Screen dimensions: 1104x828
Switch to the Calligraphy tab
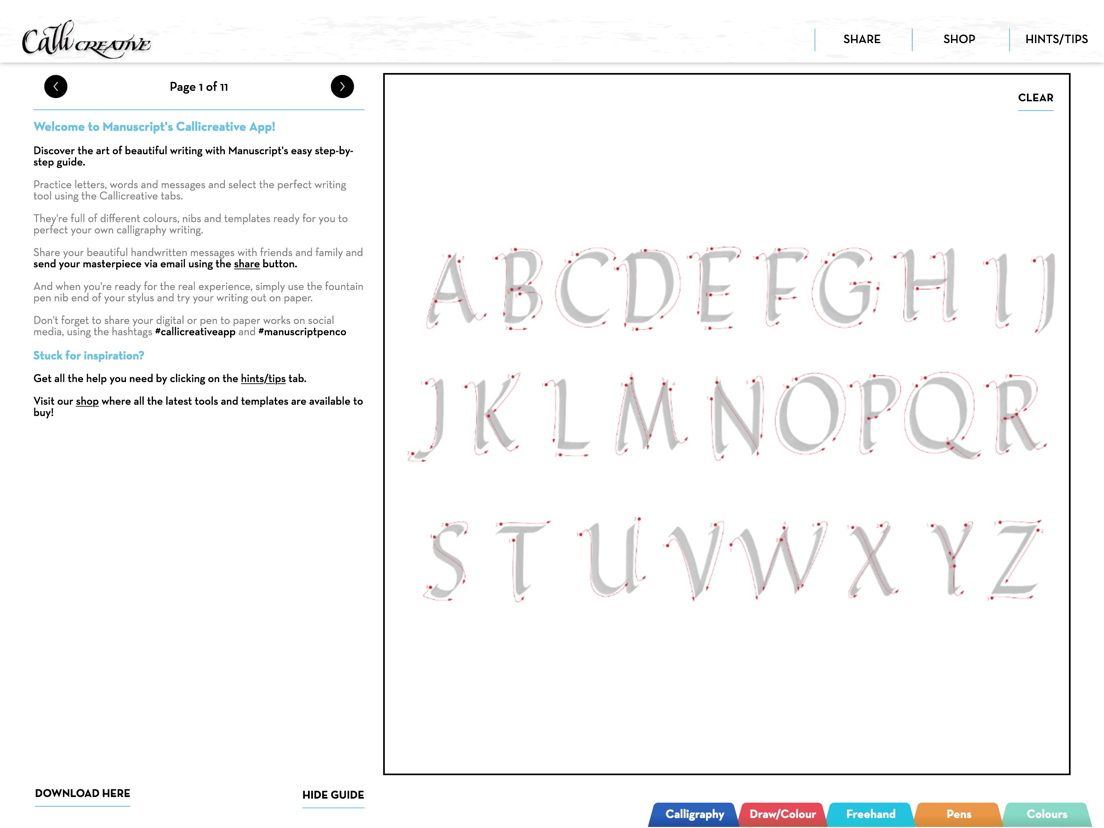(694, 815)
